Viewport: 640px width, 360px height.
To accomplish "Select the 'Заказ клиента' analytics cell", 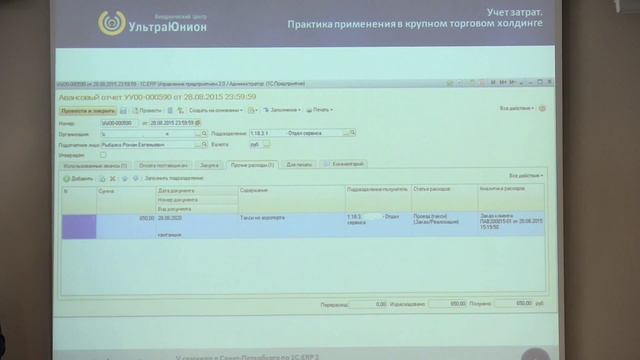I will click(511, 224).
